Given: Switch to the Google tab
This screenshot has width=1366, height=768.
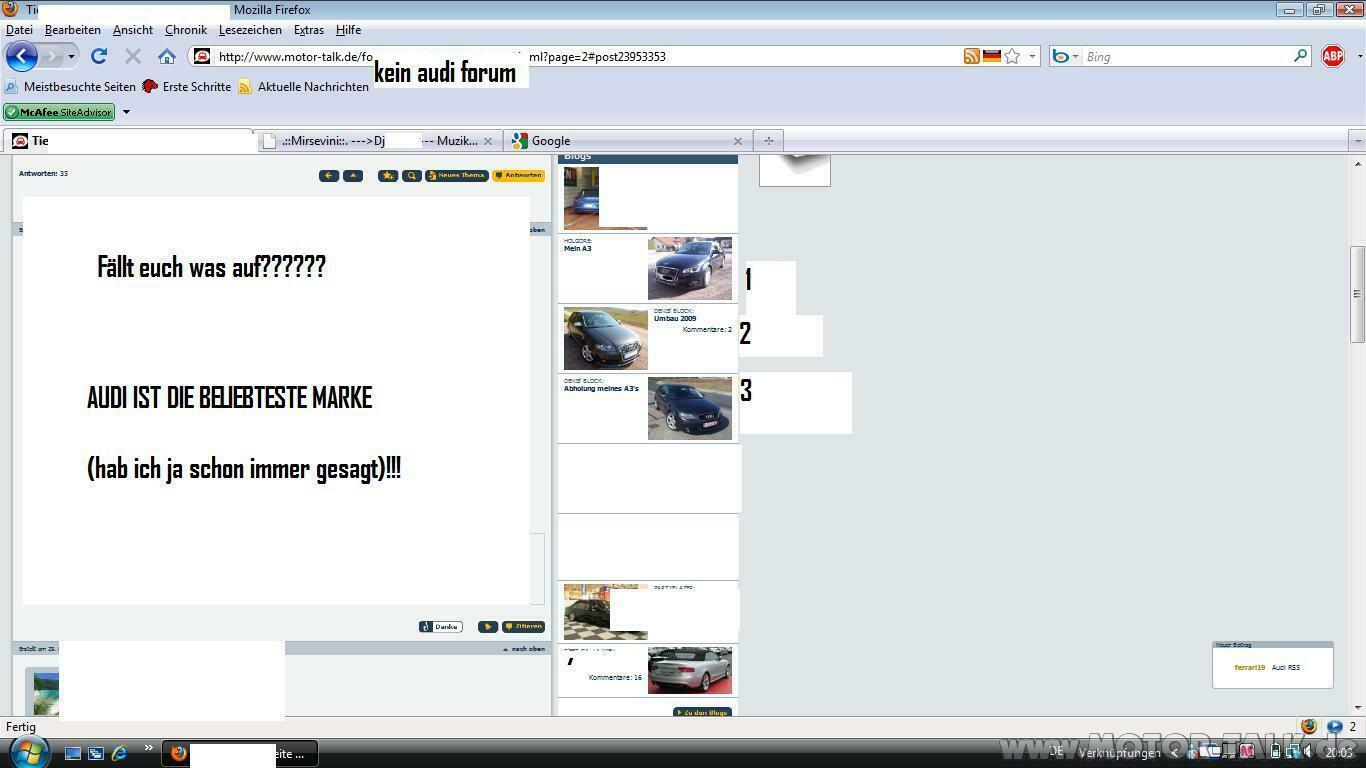Looking at the screenshot, I should coord(628,141).
